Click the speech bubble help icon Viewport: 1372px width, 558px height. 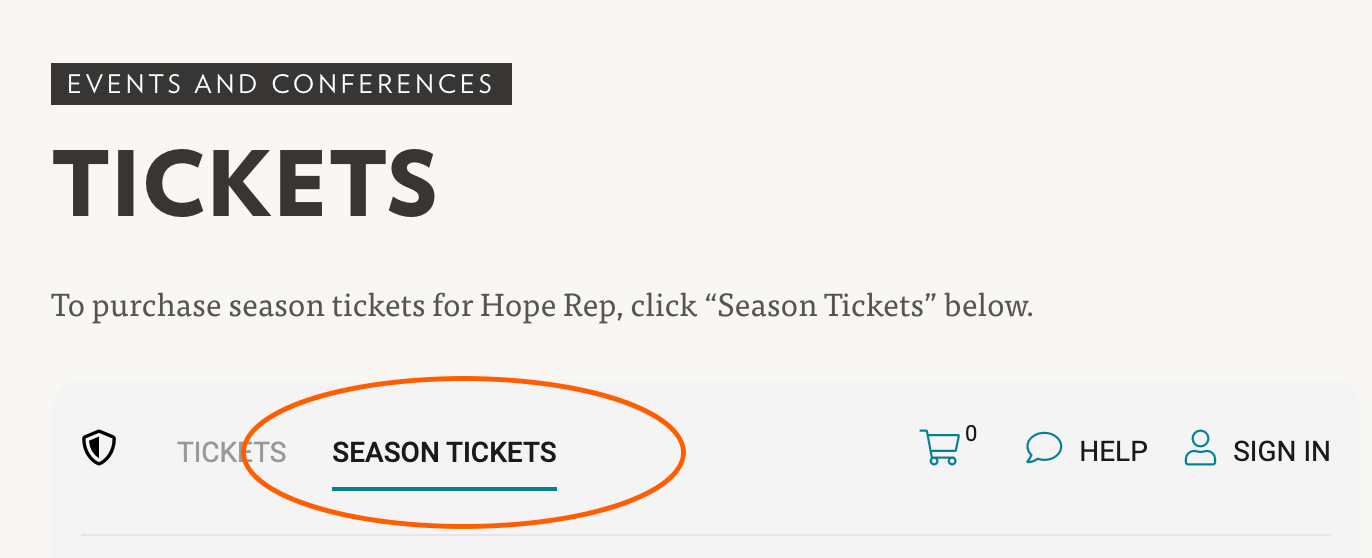click(1043, 448)
